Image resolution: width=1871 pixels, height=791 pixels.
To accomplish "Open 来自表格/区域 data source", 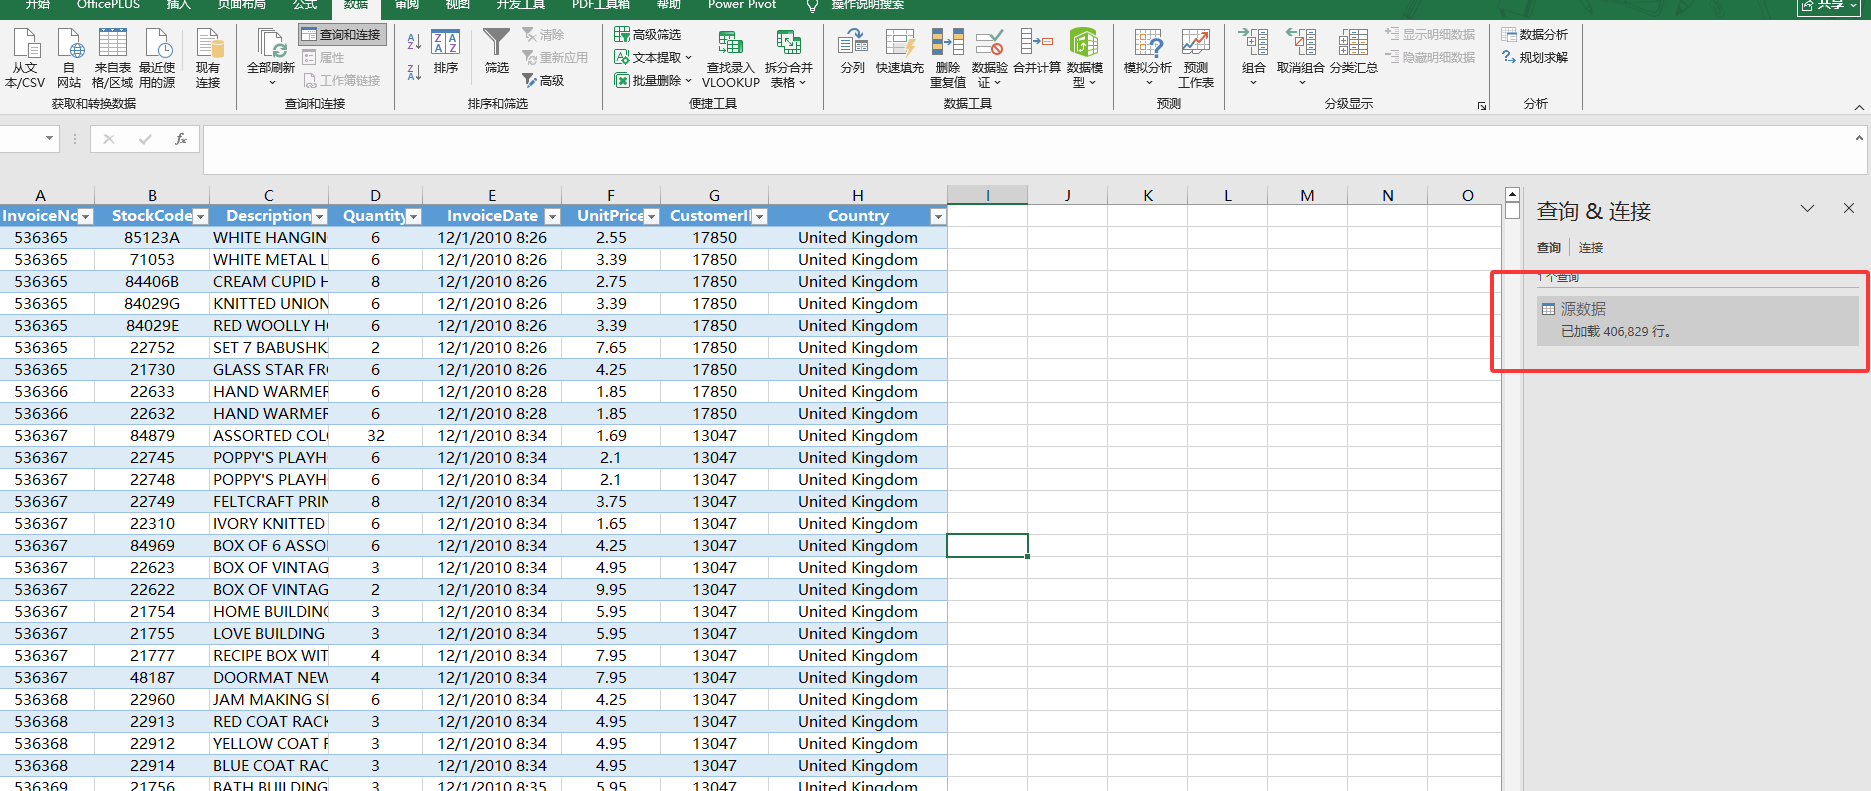I will click(113, 58).
